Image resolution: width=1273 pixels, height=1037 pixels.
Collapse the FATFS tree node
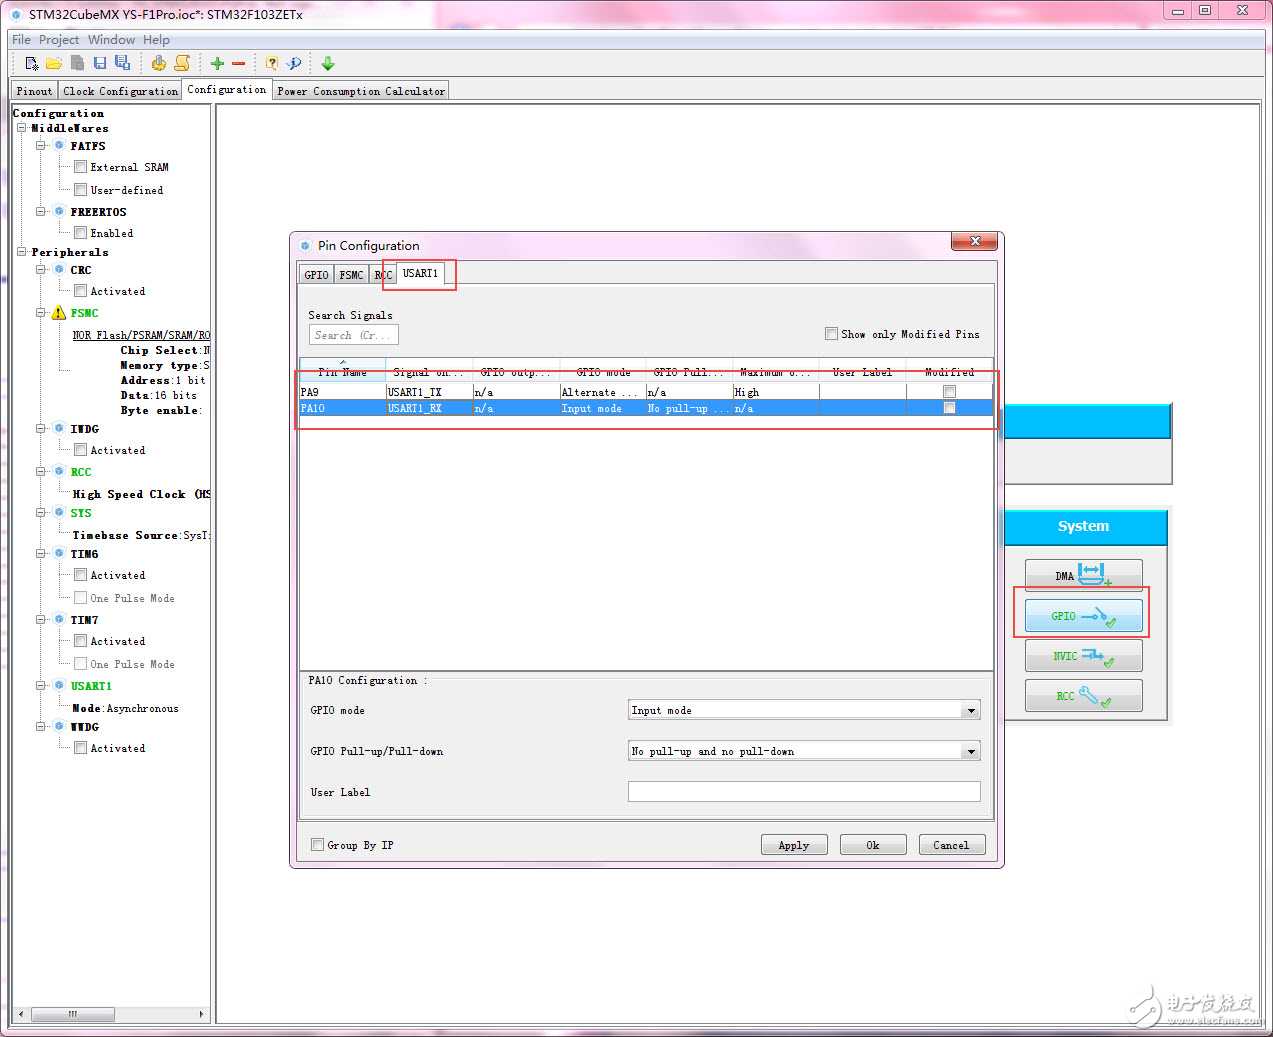(41, 146)
